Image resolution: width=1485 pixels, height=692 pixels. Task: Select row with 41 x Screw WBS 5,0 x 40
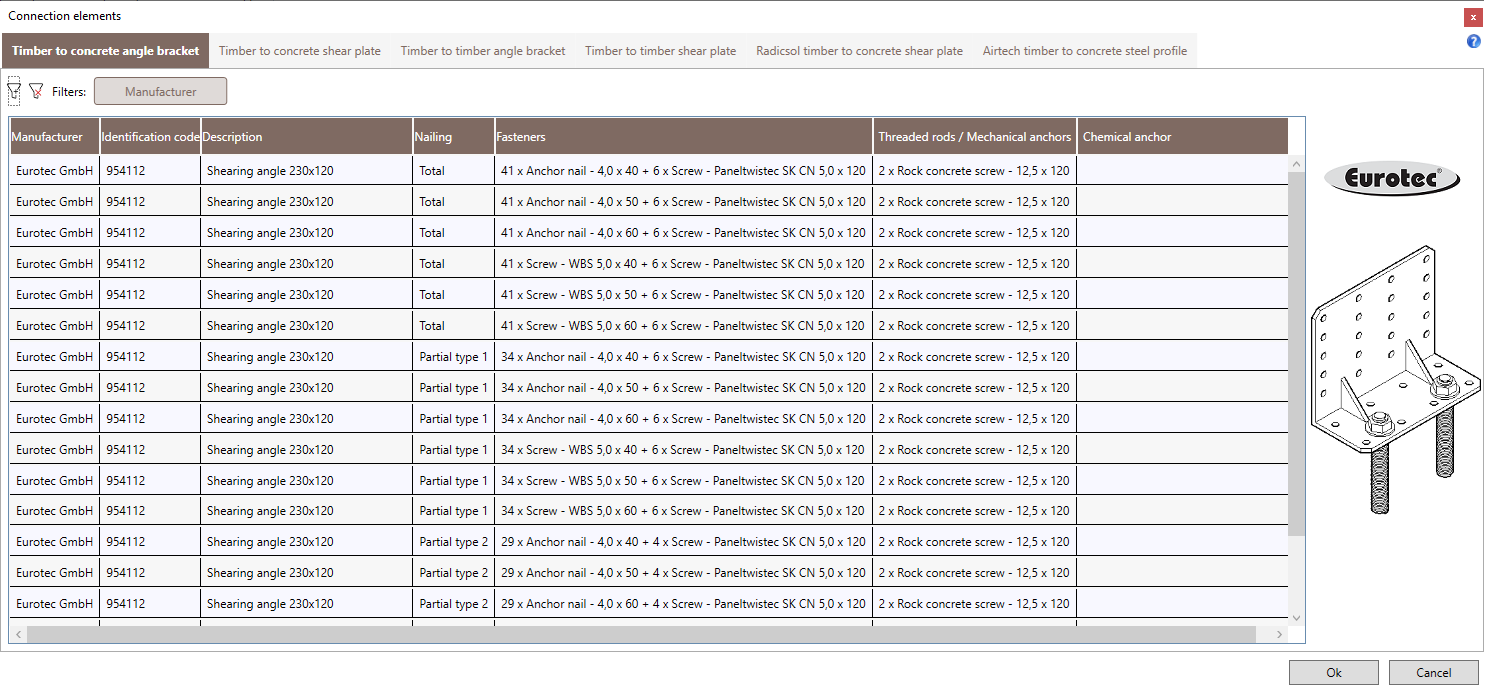click(649, 264)
